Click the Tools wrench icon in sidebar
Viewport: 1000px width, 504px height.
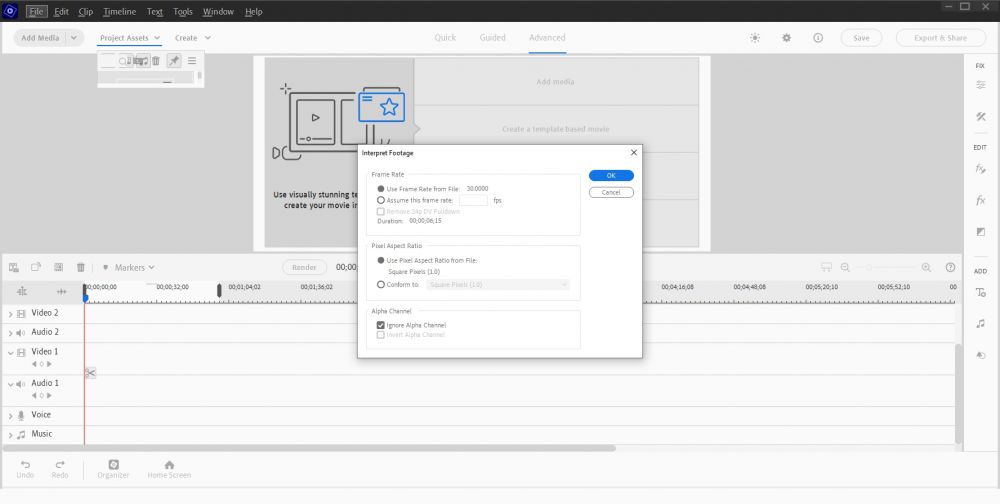tap(980, 117)
